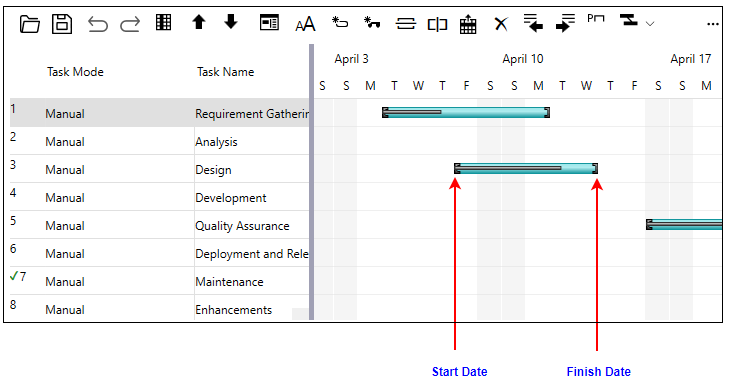The image size is (731, 383).
Task: Open the three-dots overflow menu
Action: click(x=712, y=24)
